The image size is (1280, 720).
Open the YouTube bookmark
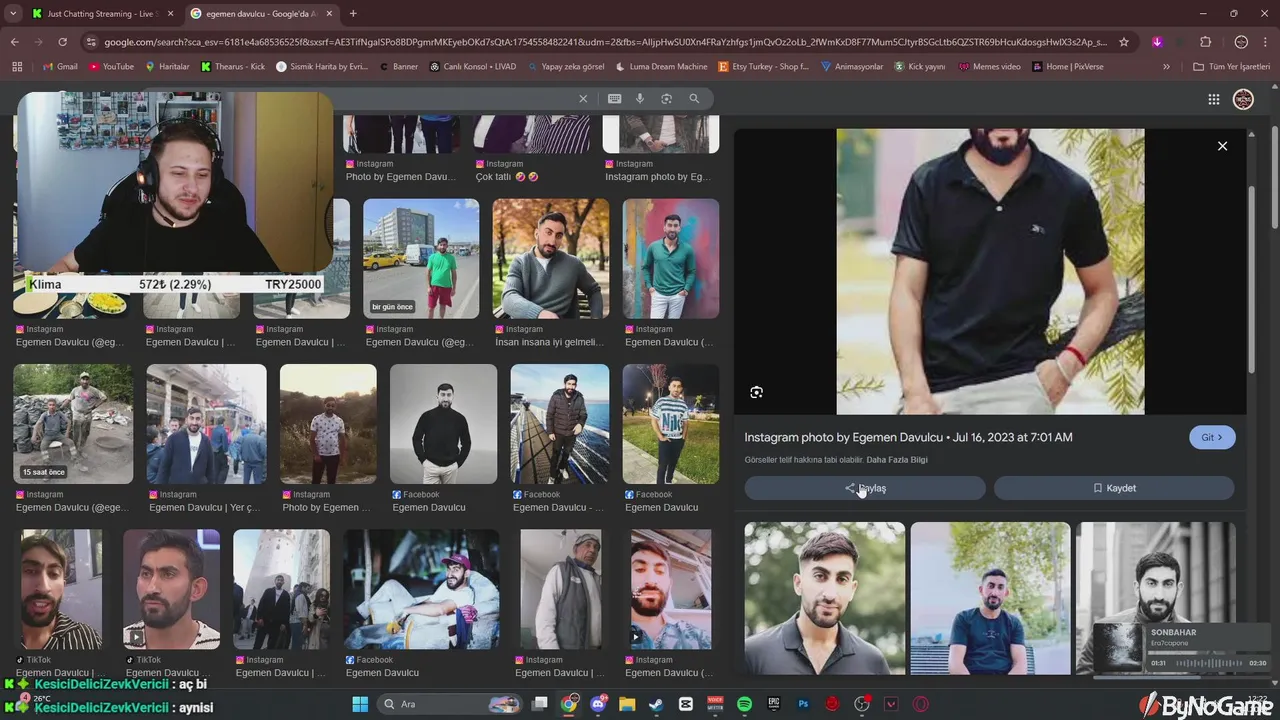111,67
